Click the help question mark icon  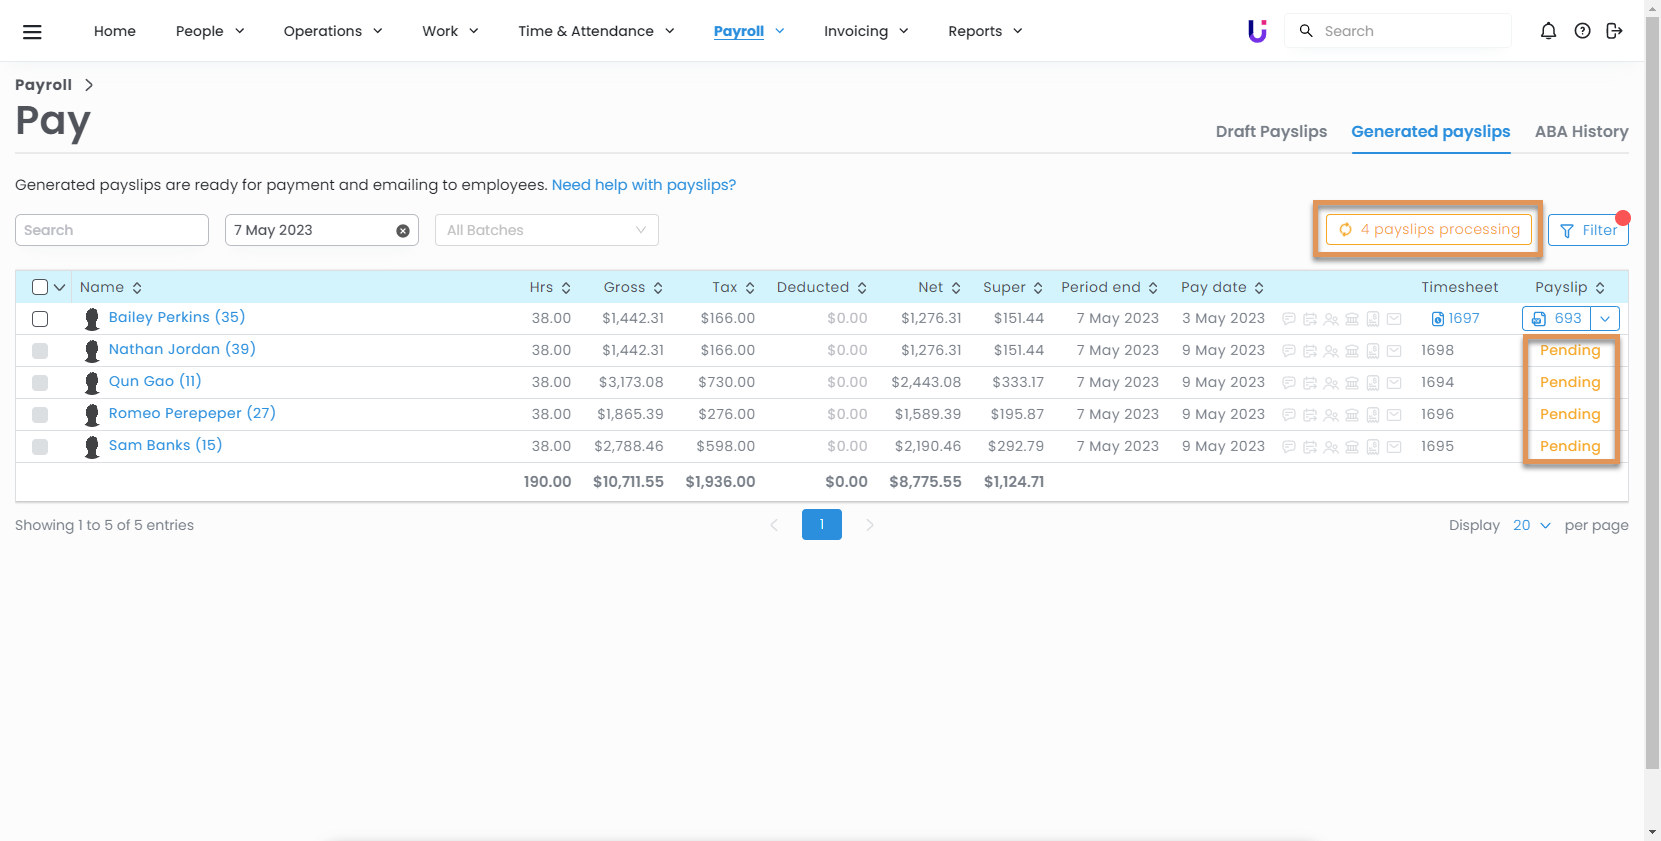click(x=1582, y=31)
